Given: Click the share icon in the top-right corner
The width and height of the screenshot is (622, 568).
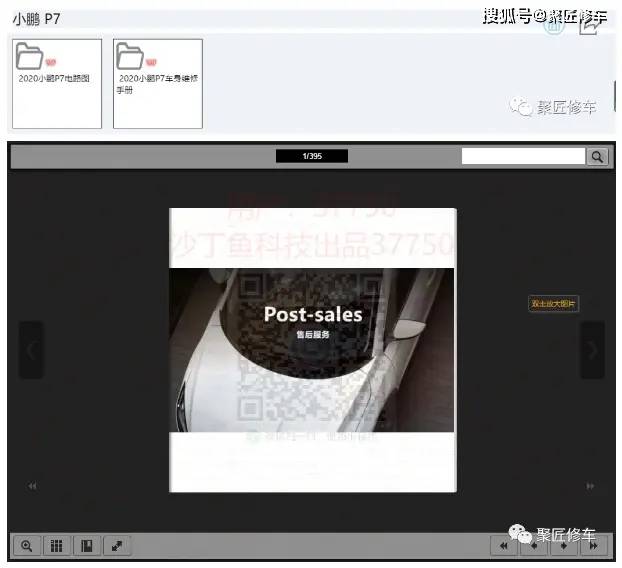Looking at the screenshot, I should [589, 26].
